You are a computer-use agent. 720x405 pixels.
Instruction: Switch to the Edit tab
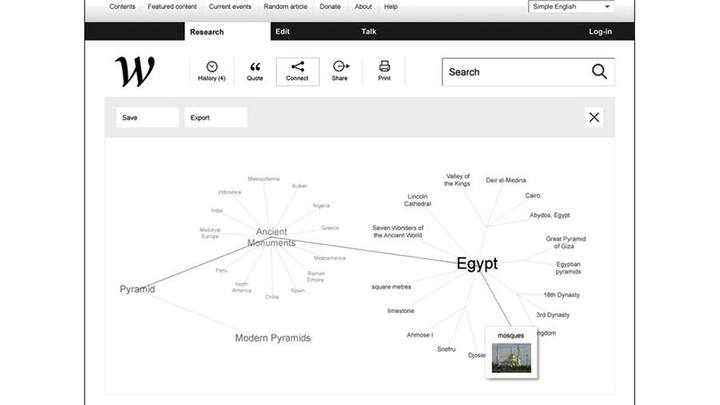[x=283, y=32]
